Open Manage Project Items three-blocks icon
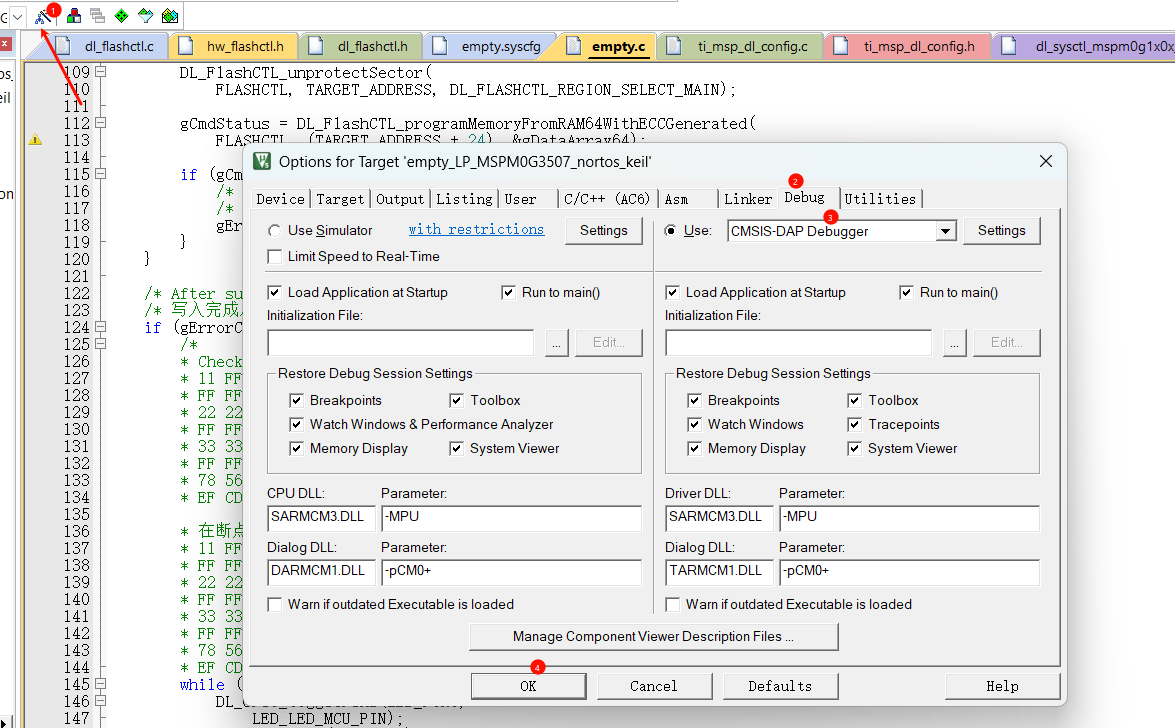The image size is (1175, 728). [x=74, y=16]
